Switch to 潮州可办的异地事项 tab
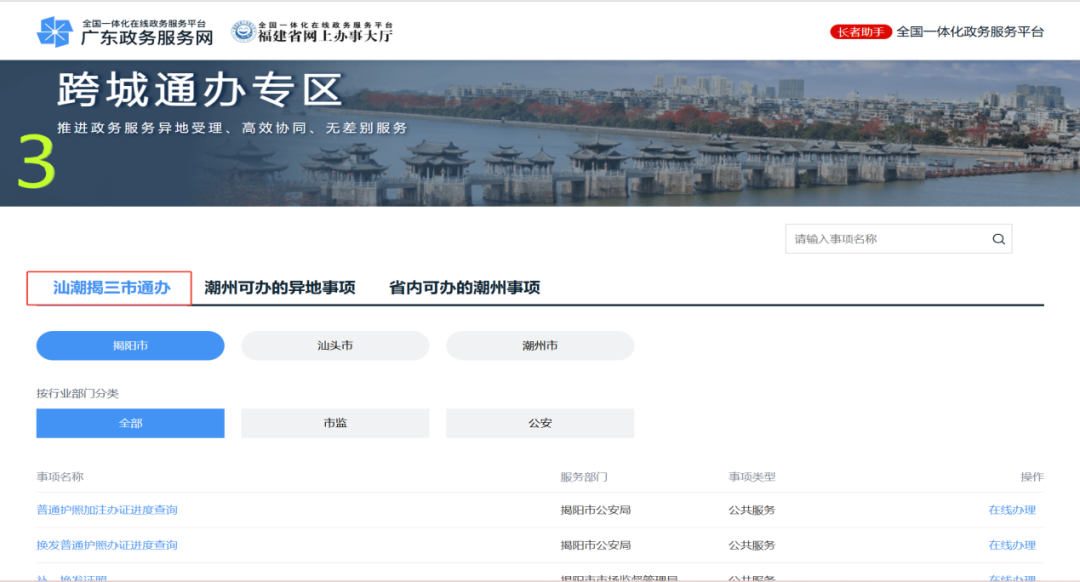The width and height of the screenshot is (1080, 582). (x=280, y=288)
